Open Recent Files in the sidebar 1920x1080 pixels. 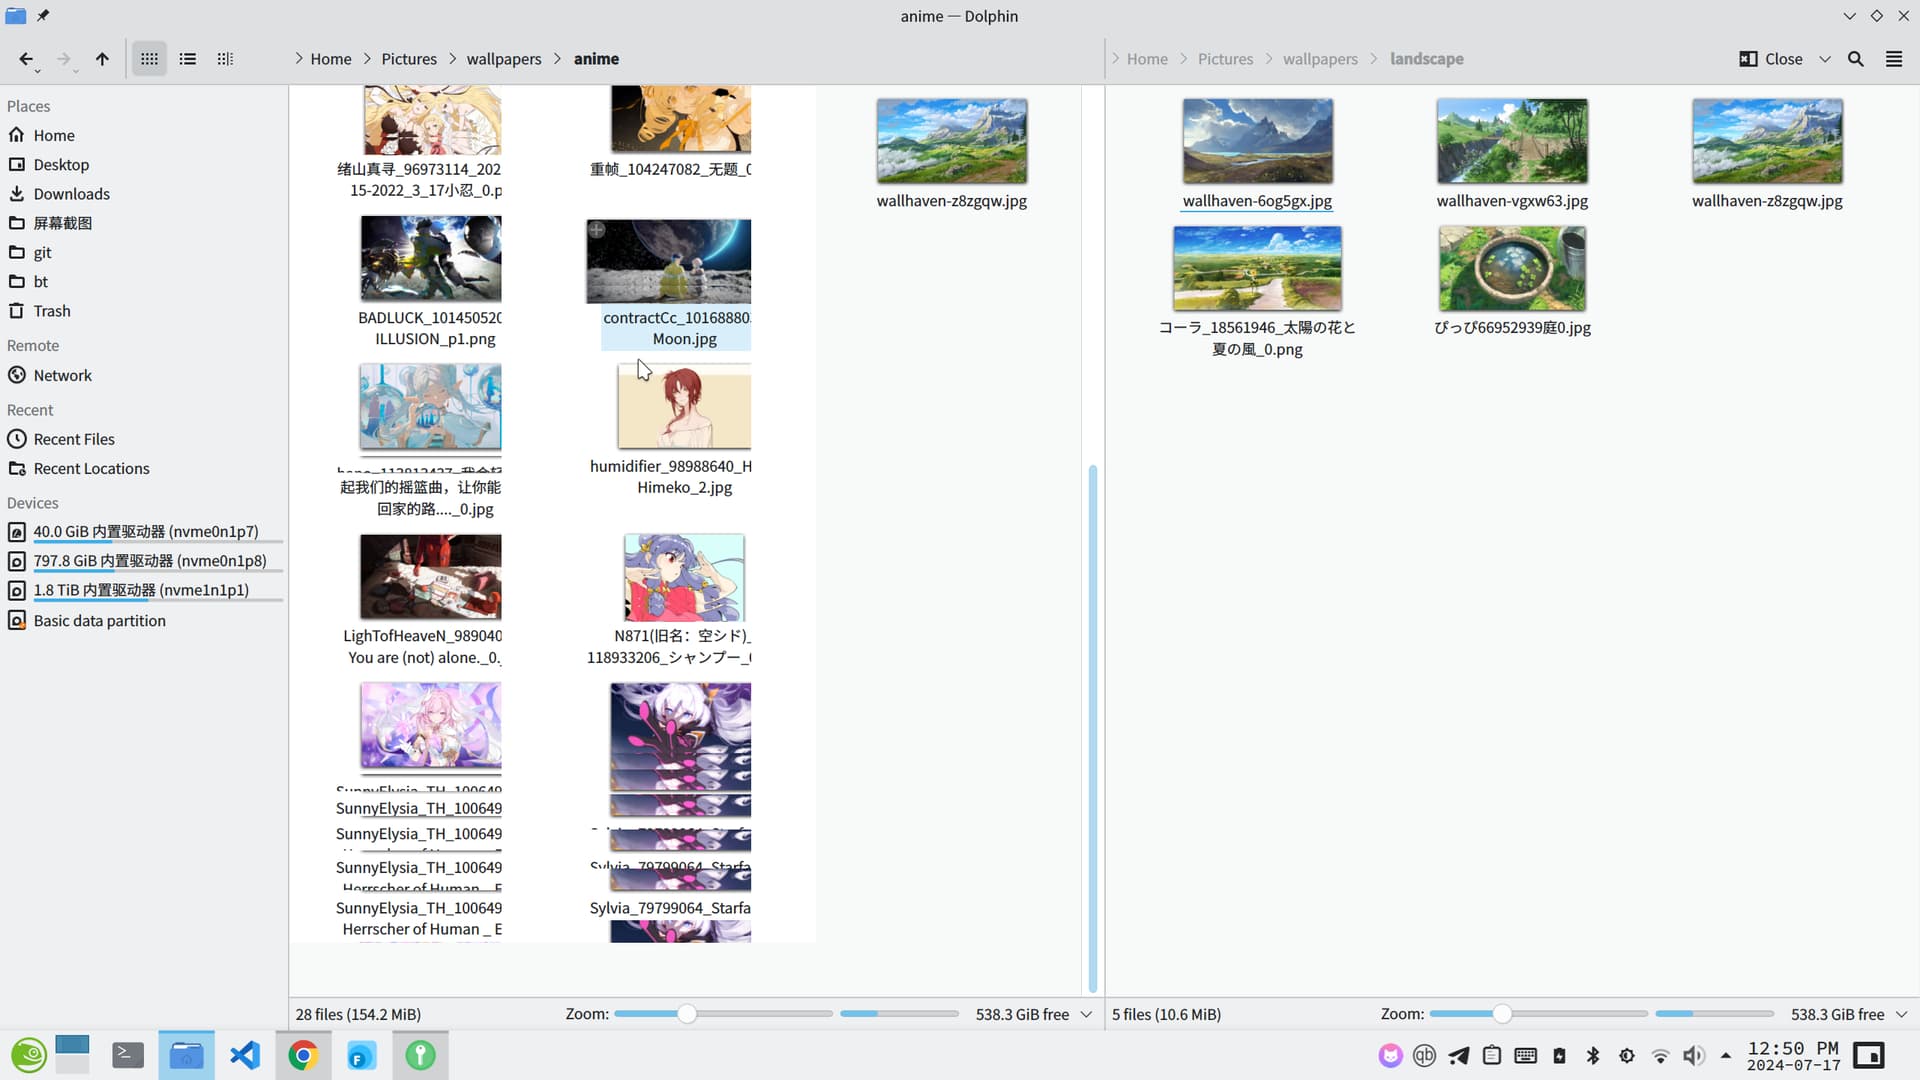click(72, 438)
